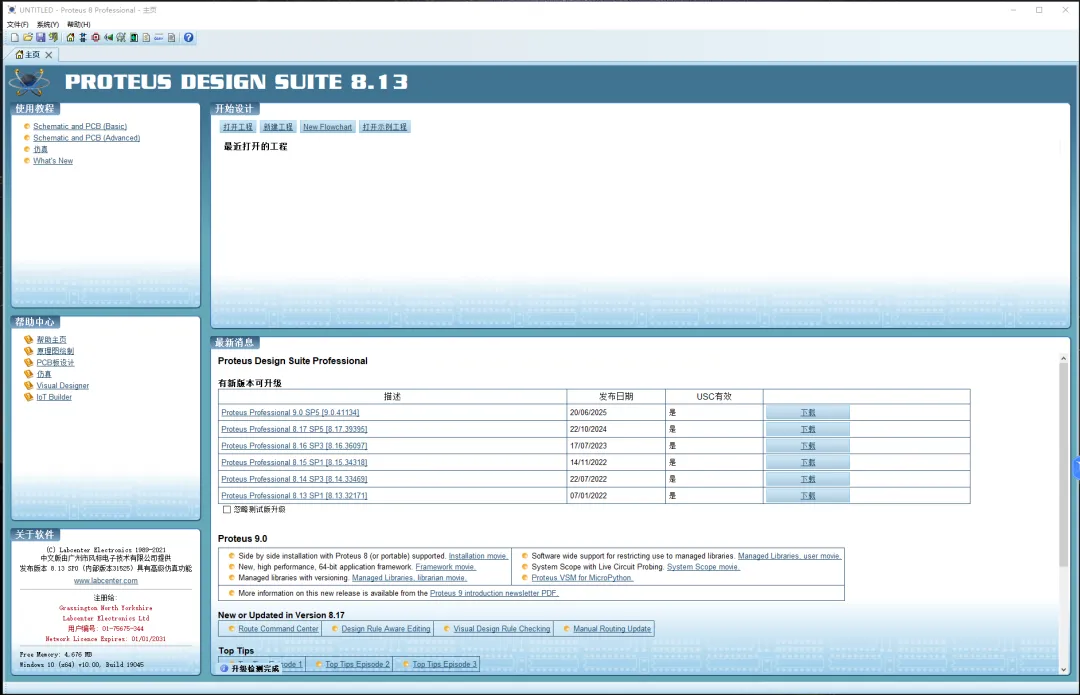Open Schematic and PCB (Basic) tutorial
The height and width of the screenshot is (695, 1080).
coord(80,127)
